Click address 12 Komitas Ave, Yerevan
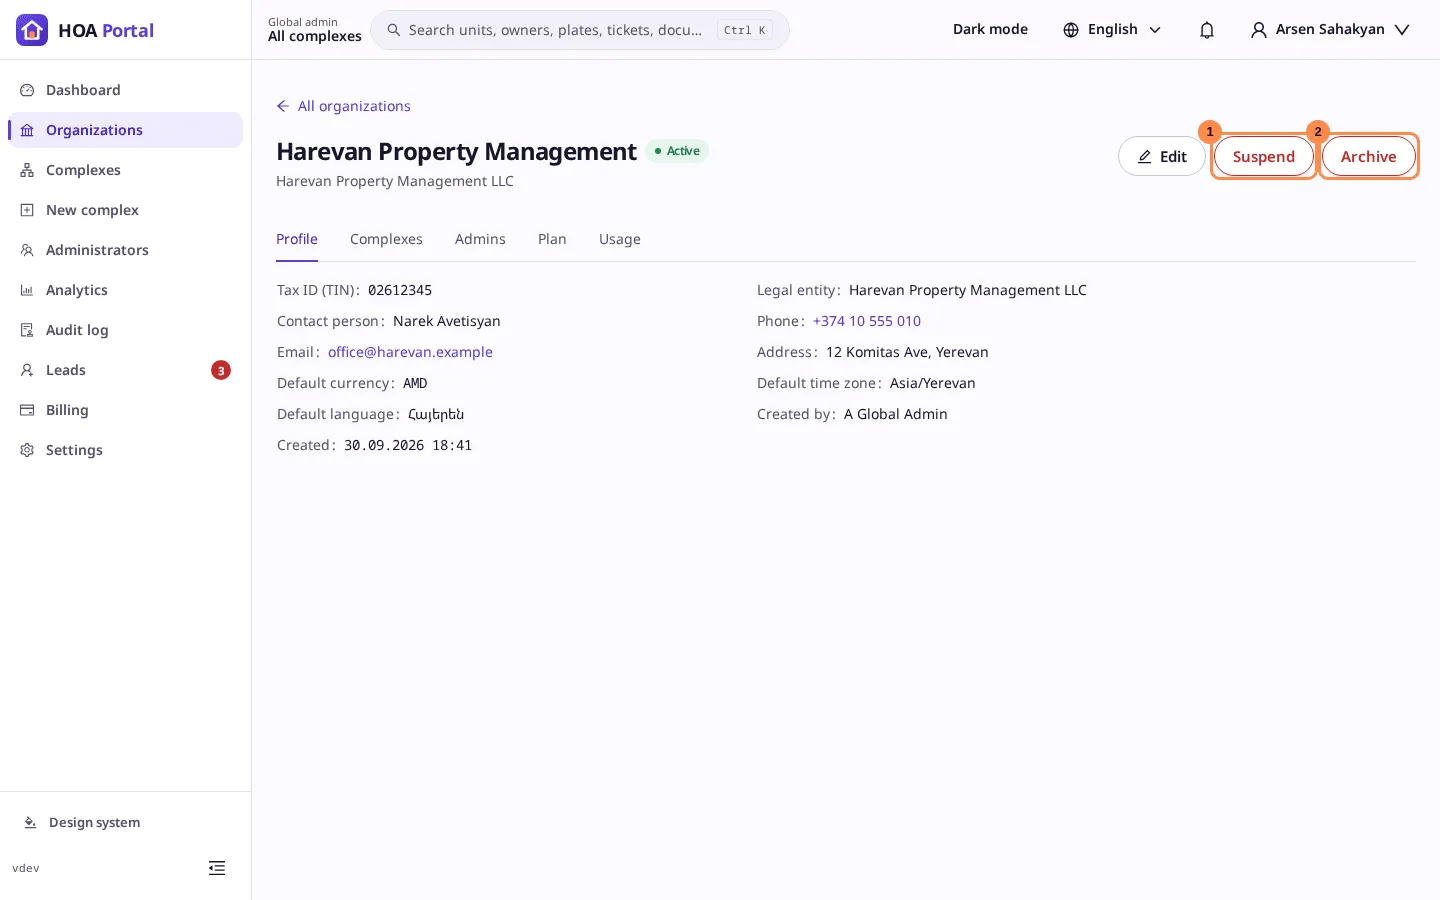 [x=907, y=352]
